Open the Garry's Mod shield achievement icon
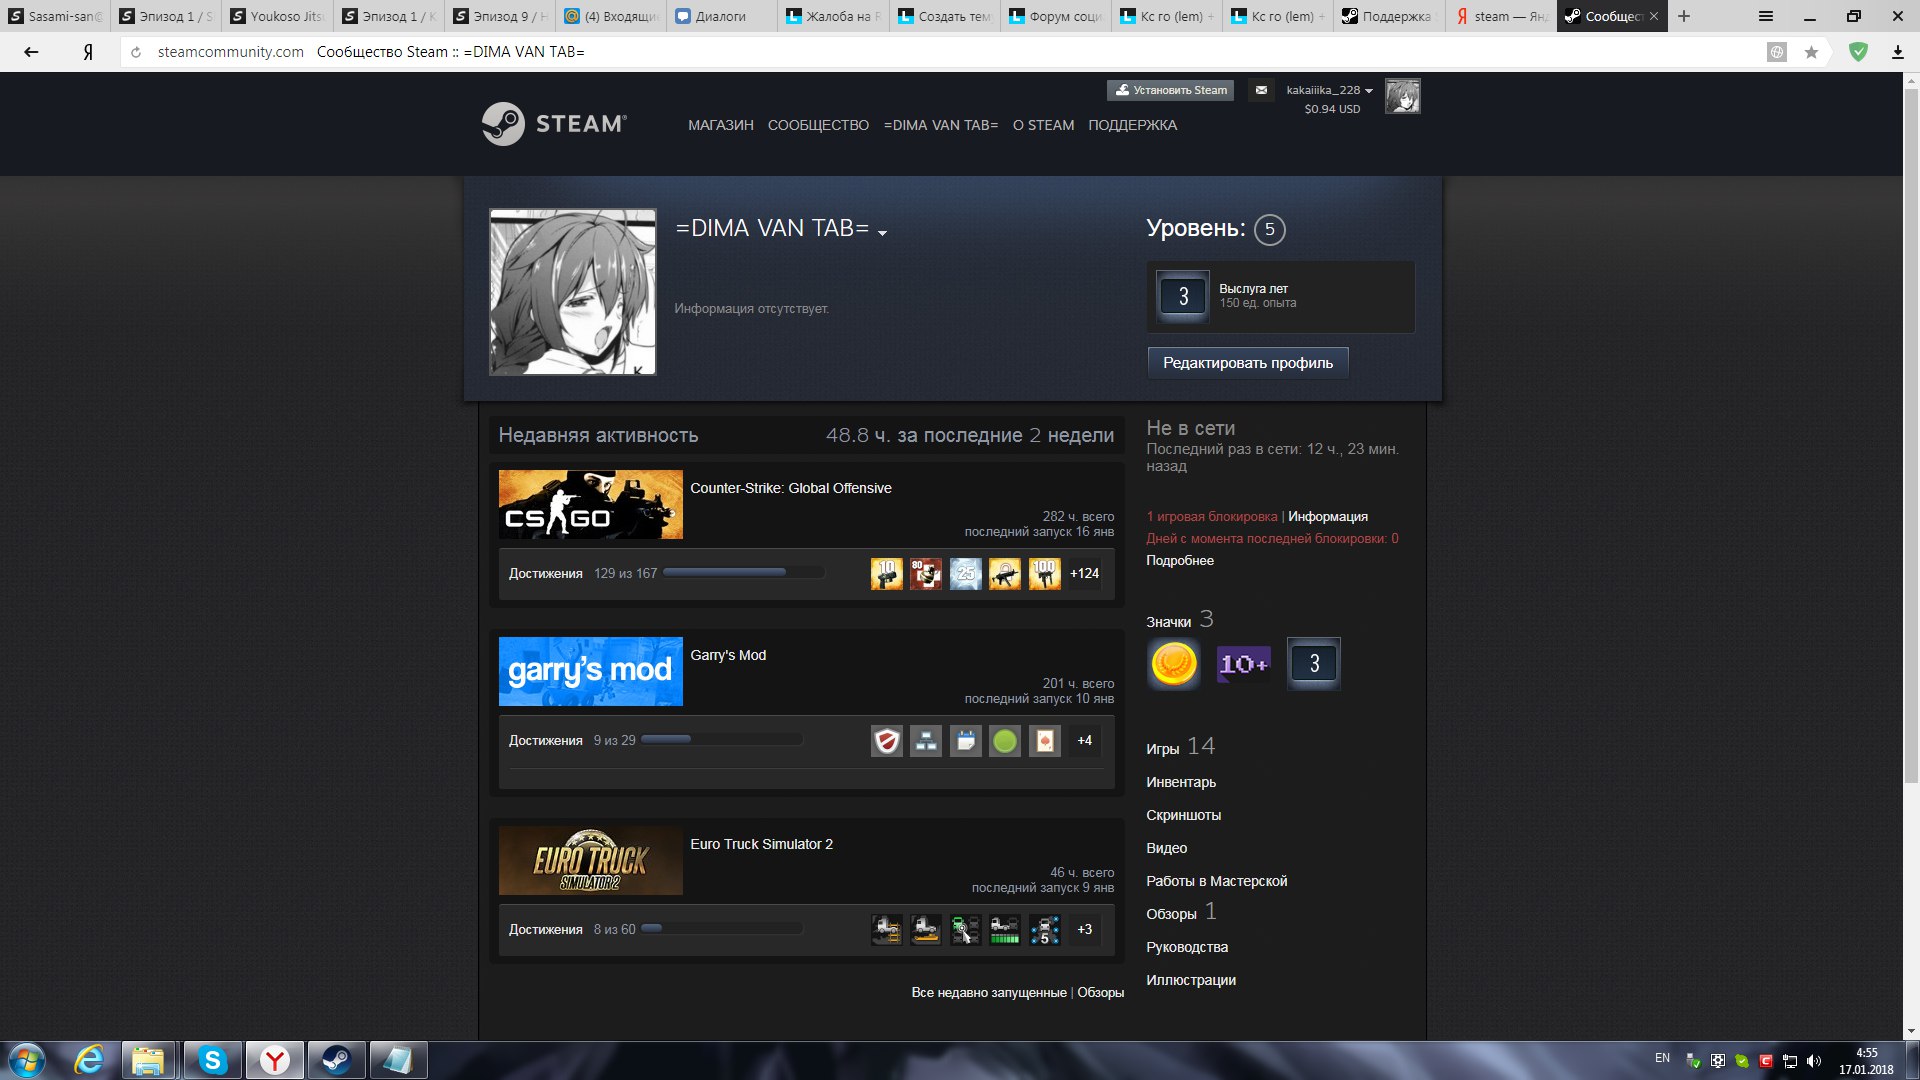Screen dimensions: 1920x1080 point(886,740)
